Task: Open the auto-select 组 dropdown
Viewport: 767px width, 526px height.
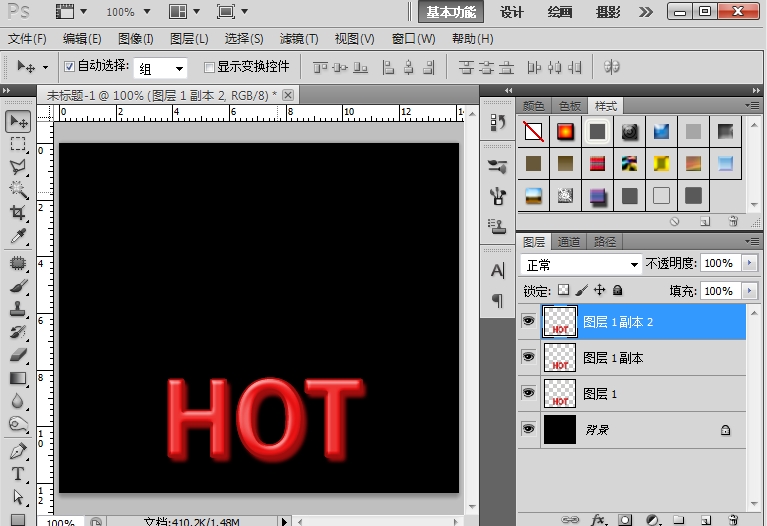Action: point(160,69)
